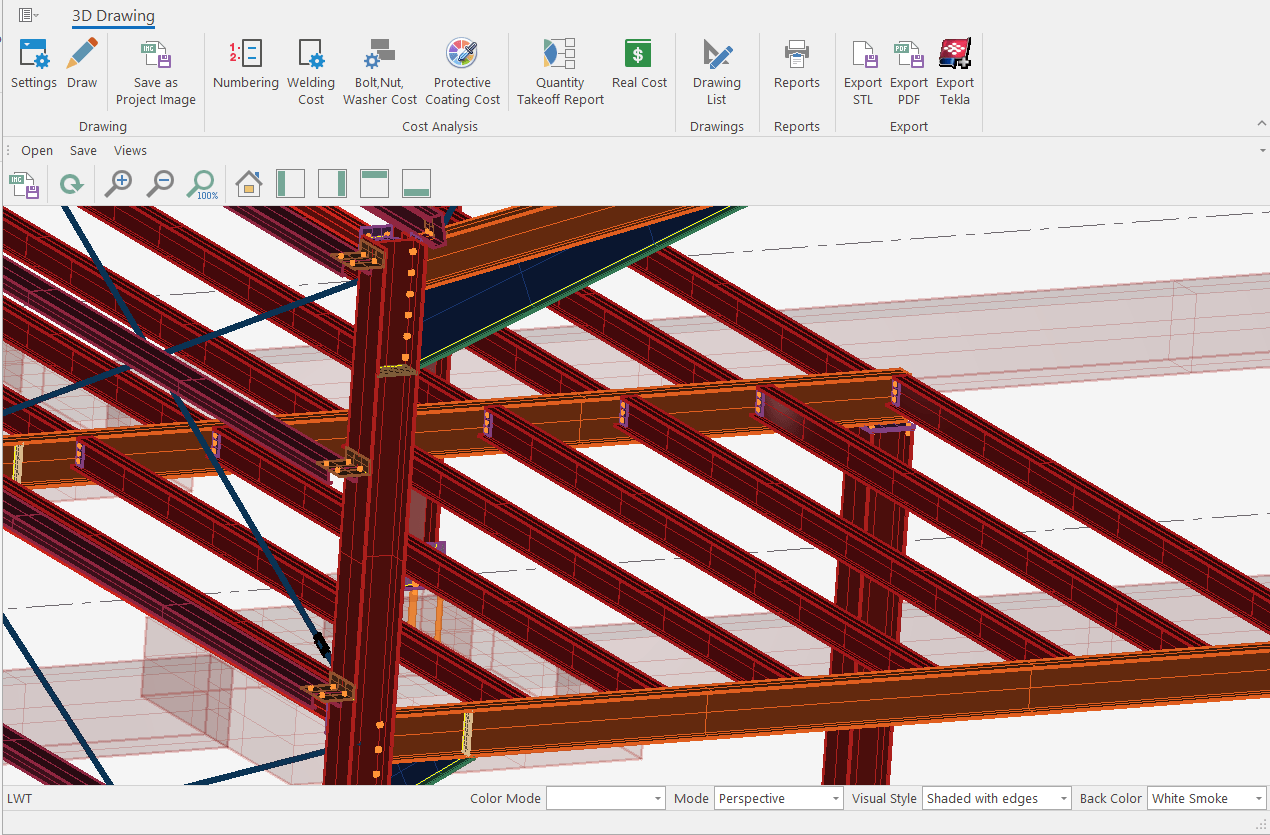
Task: Switch to the top view icon
Action: pyautogui.click(x=374, y=184)
